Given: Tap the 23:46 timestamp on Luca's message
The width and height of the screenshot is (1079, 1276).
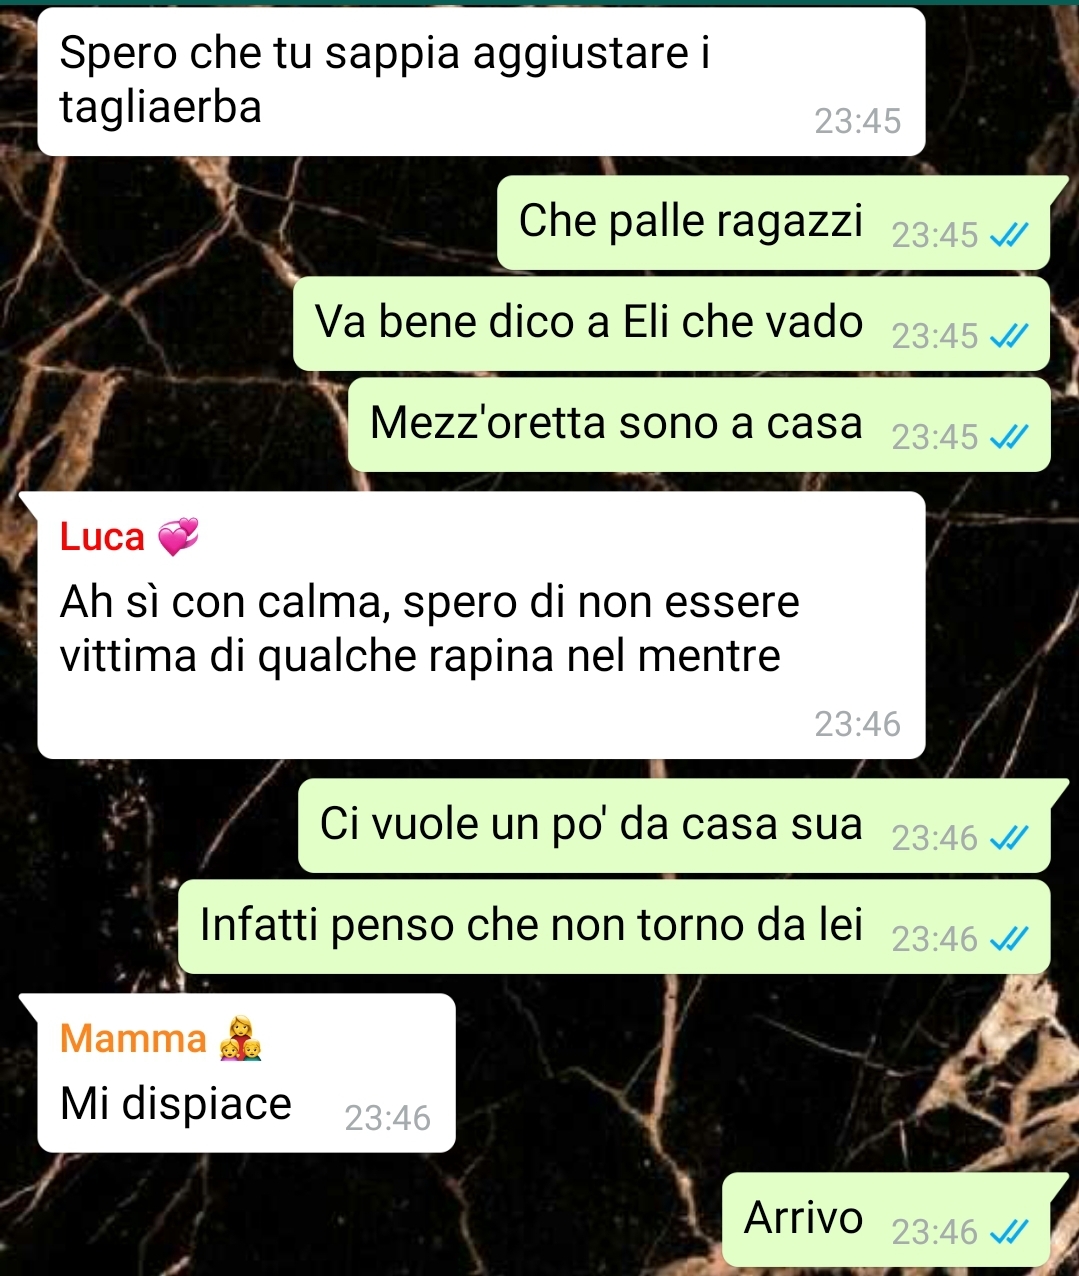Looking at the screenshot, I should click(857, 723).
